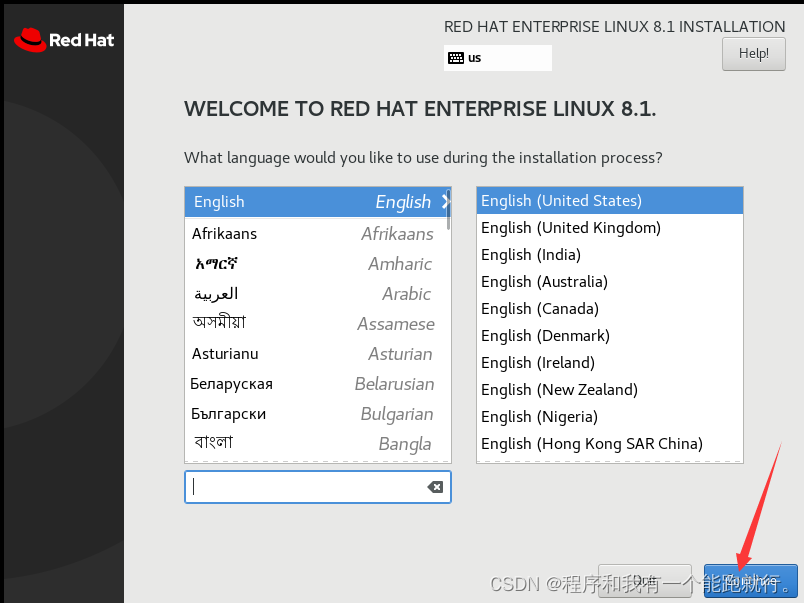
Task: Open the Help! button
Action: pos(753,54)
